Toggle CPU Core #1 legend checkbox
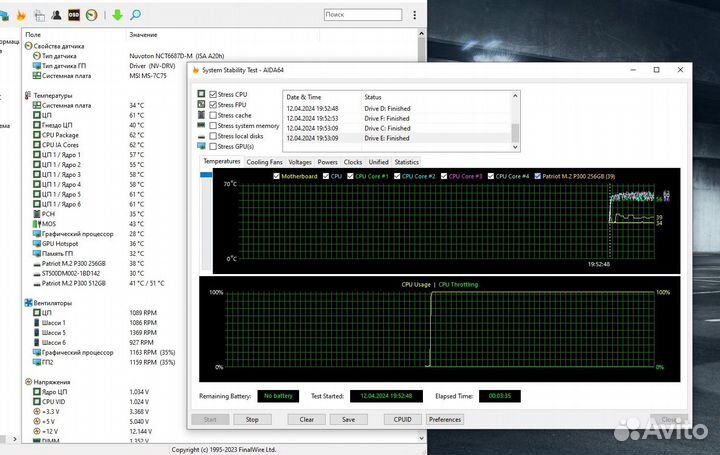Screen dimensions: 720x455 350,176
